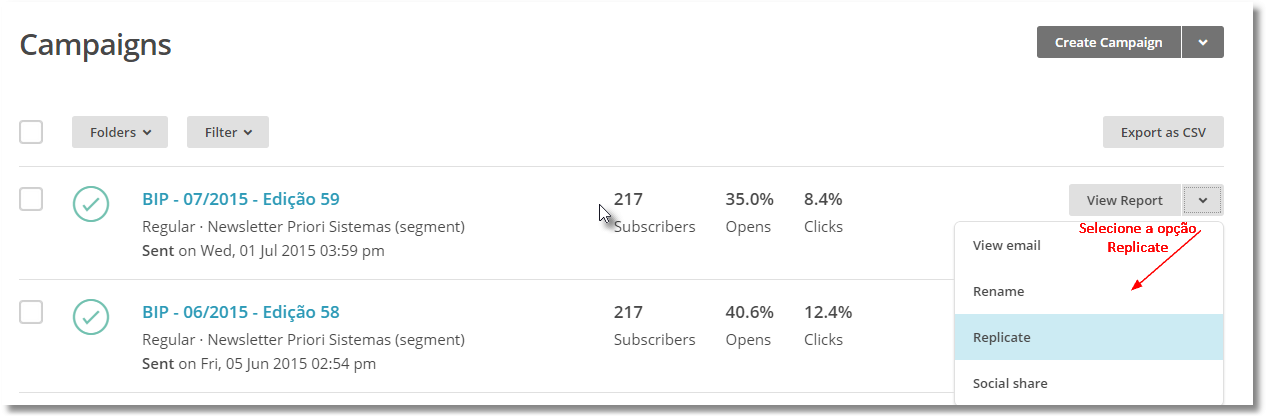
Task: Open campaign link BIP - 06/2015 - Edição 58
Action: pos(241,312)
